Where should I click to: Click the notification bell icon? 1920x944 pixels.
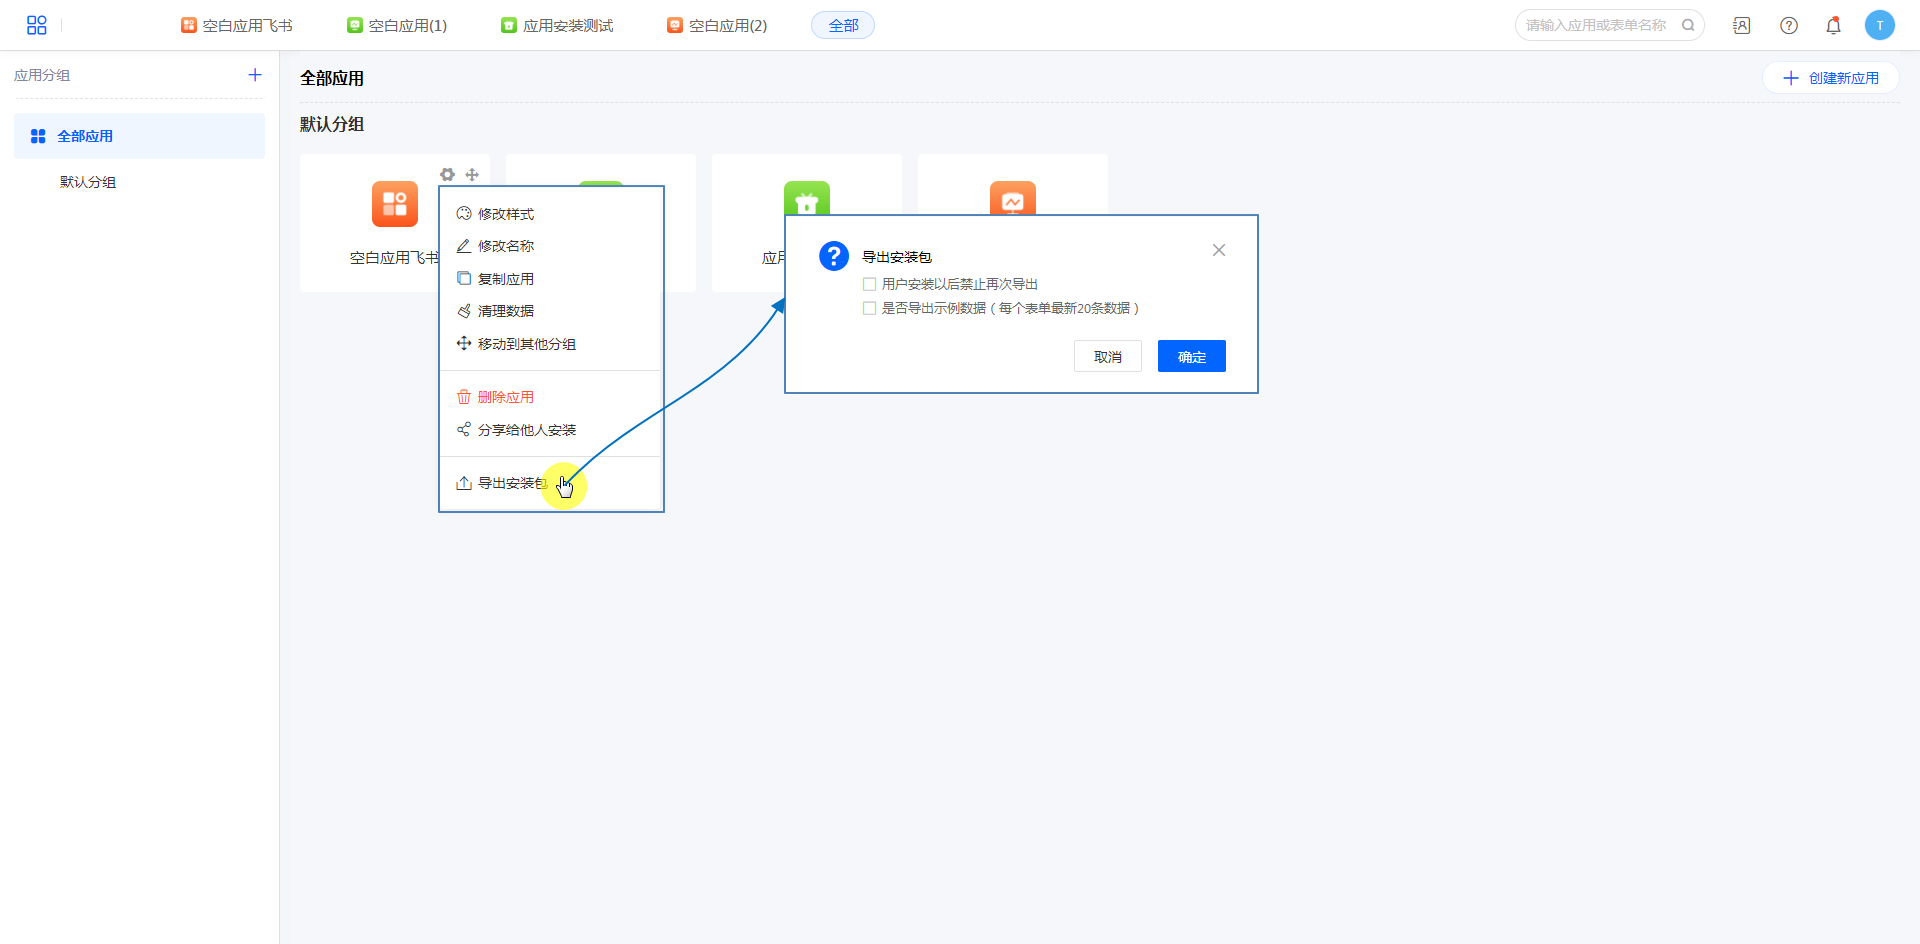[x=1833, y=26]
